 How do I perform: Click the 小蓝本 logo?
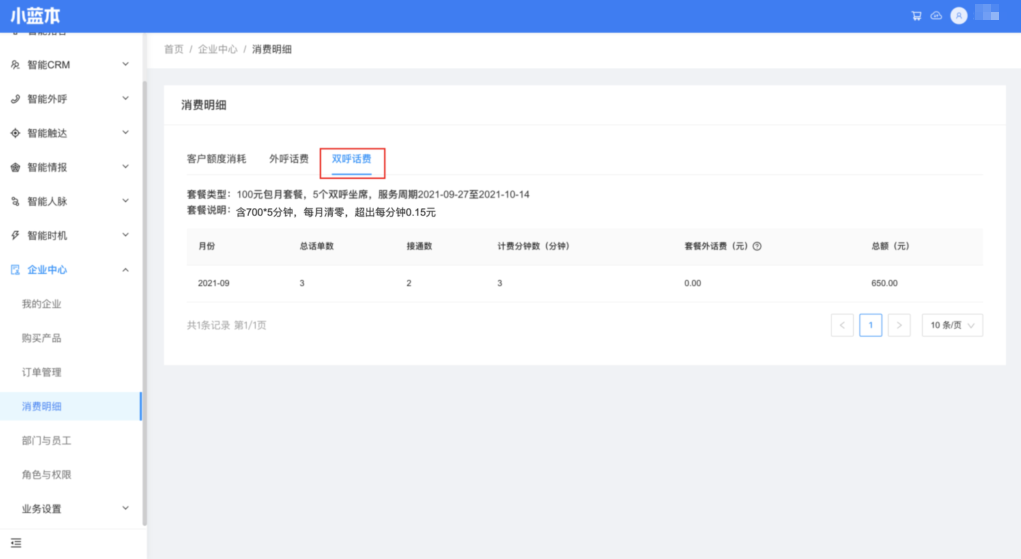click(38, 16)
